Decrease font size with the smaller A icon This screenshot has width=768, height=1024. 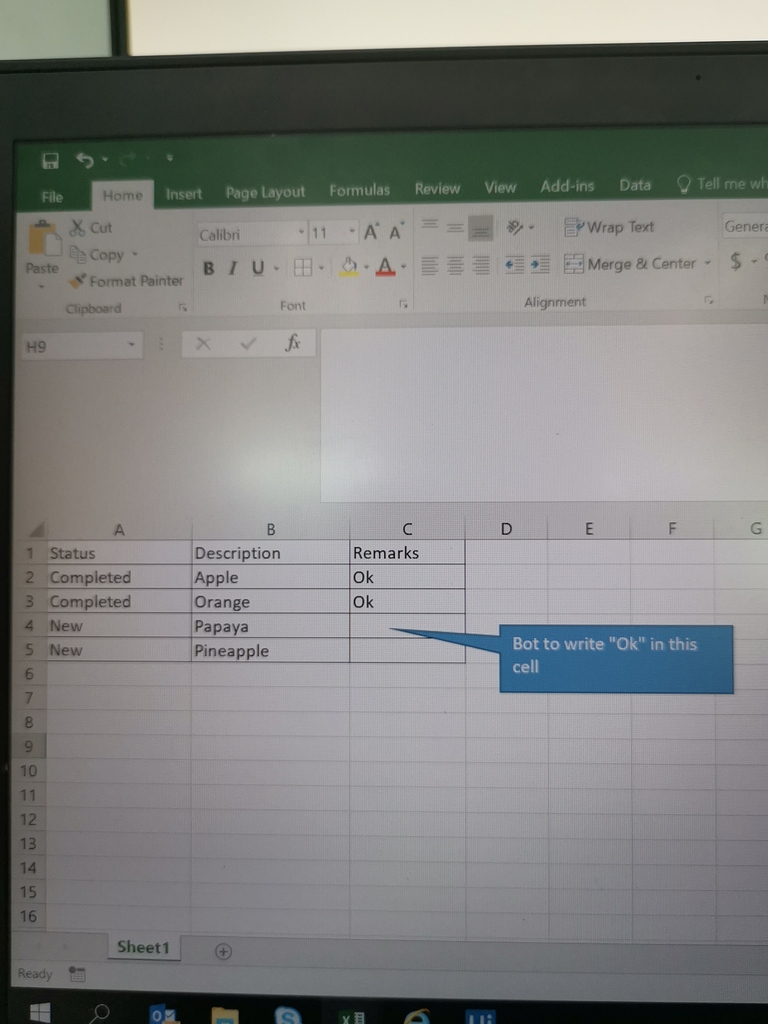(396, 231)
